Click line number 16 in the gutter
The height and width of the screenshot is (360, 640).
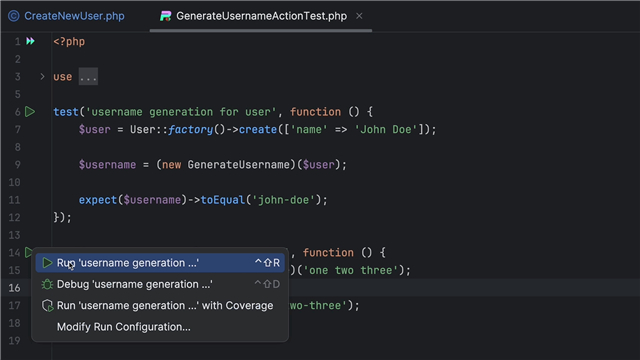tap(14, 288)
